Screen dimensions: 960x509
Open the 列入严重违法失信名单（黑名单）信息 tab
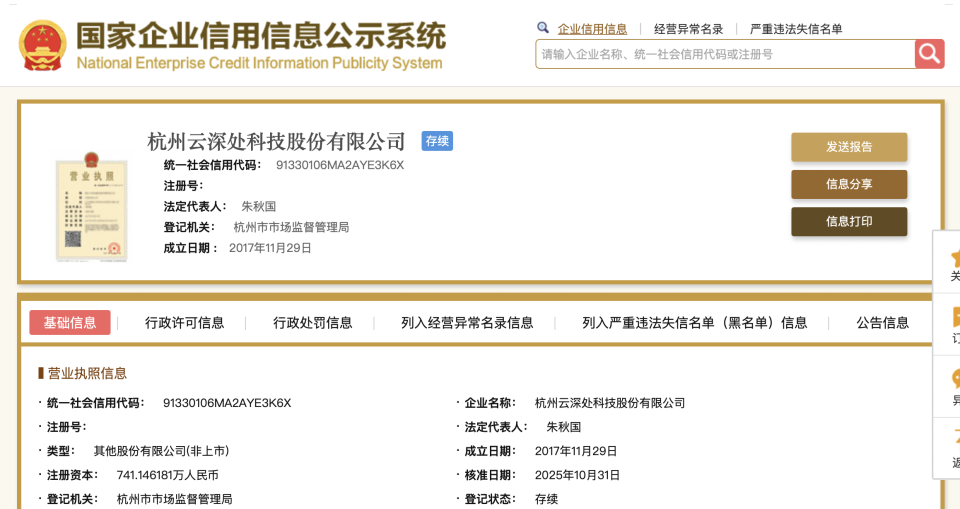coord(694,323)
